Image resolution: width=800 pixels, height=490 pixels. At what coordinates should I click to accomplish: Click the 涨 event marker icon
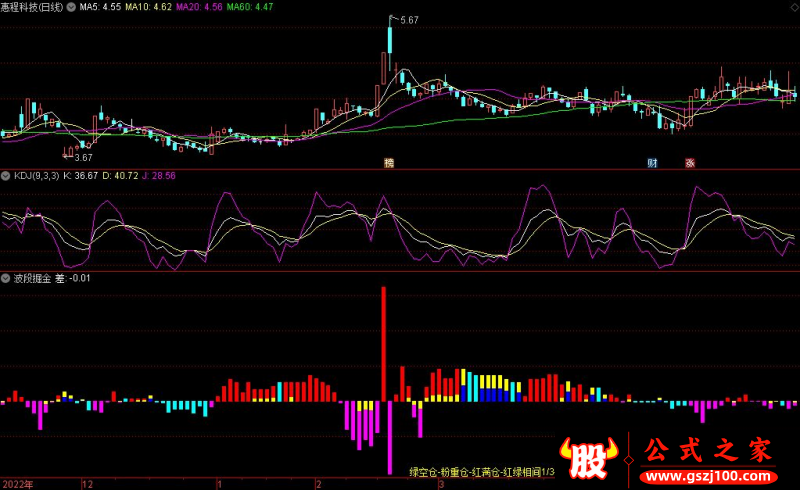[x=690, y=162]
